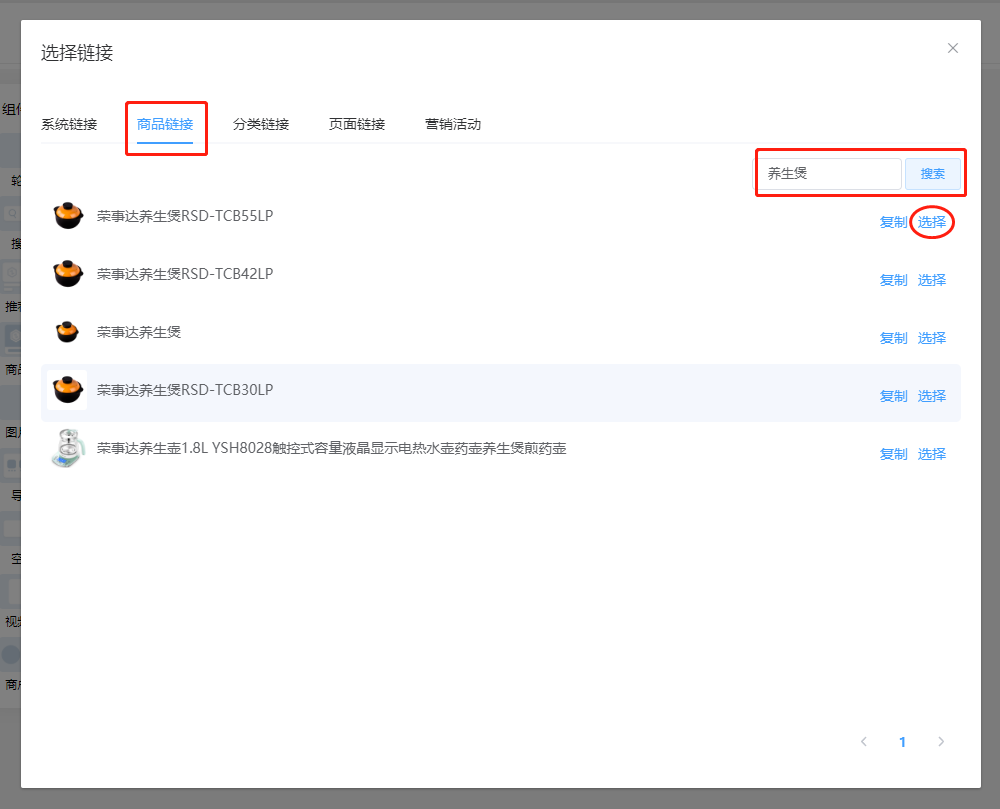
Task: Copy link for 荣事达养生煲RSD-TCB30LP
Action: coord(893,397)
